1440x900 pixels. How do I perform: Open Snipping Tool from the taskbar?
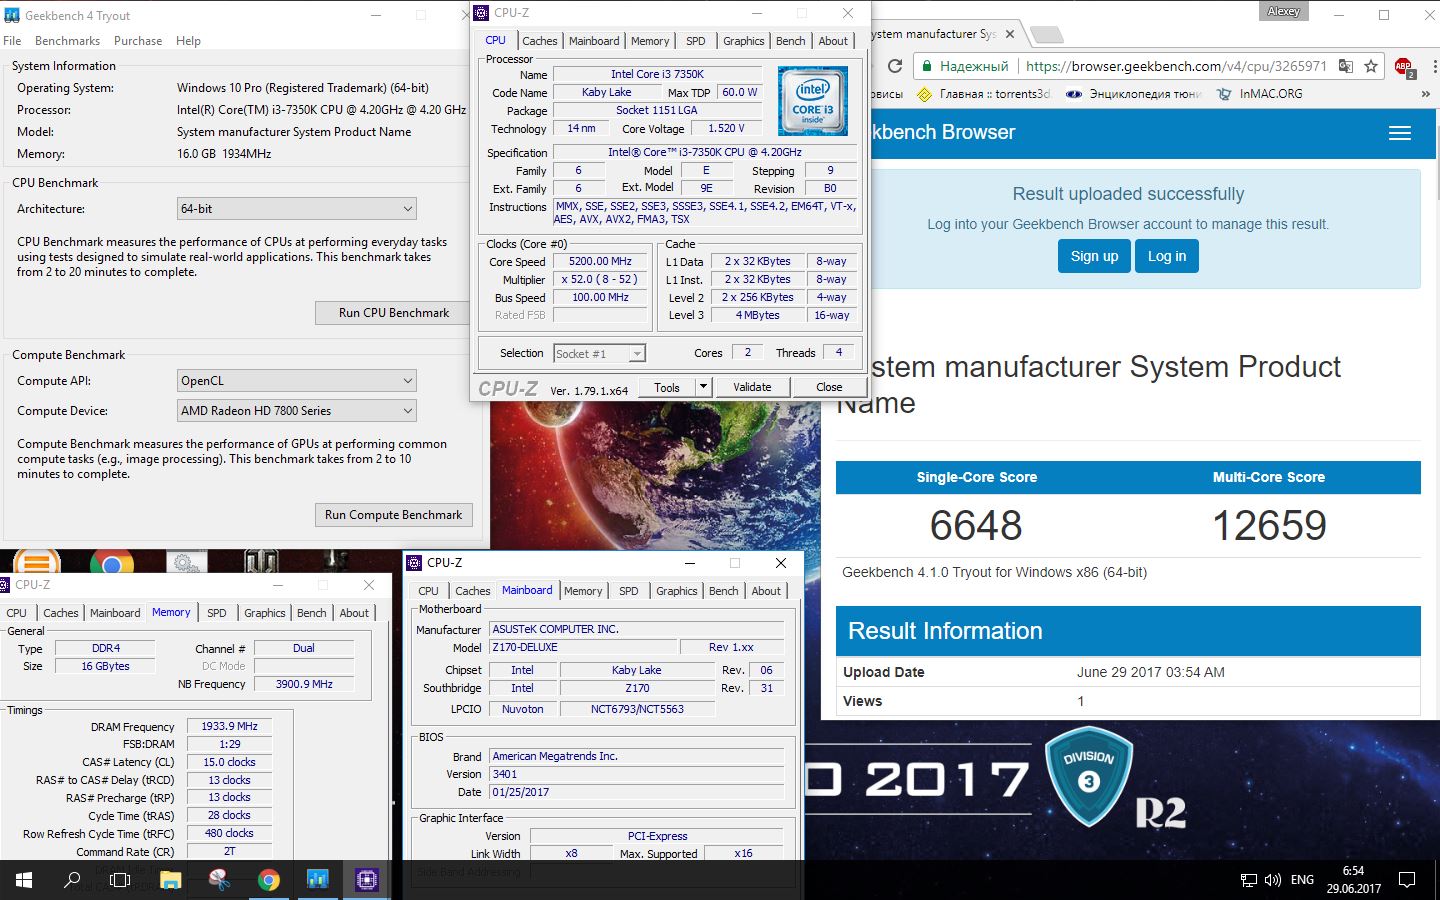(x=219, y=880)
